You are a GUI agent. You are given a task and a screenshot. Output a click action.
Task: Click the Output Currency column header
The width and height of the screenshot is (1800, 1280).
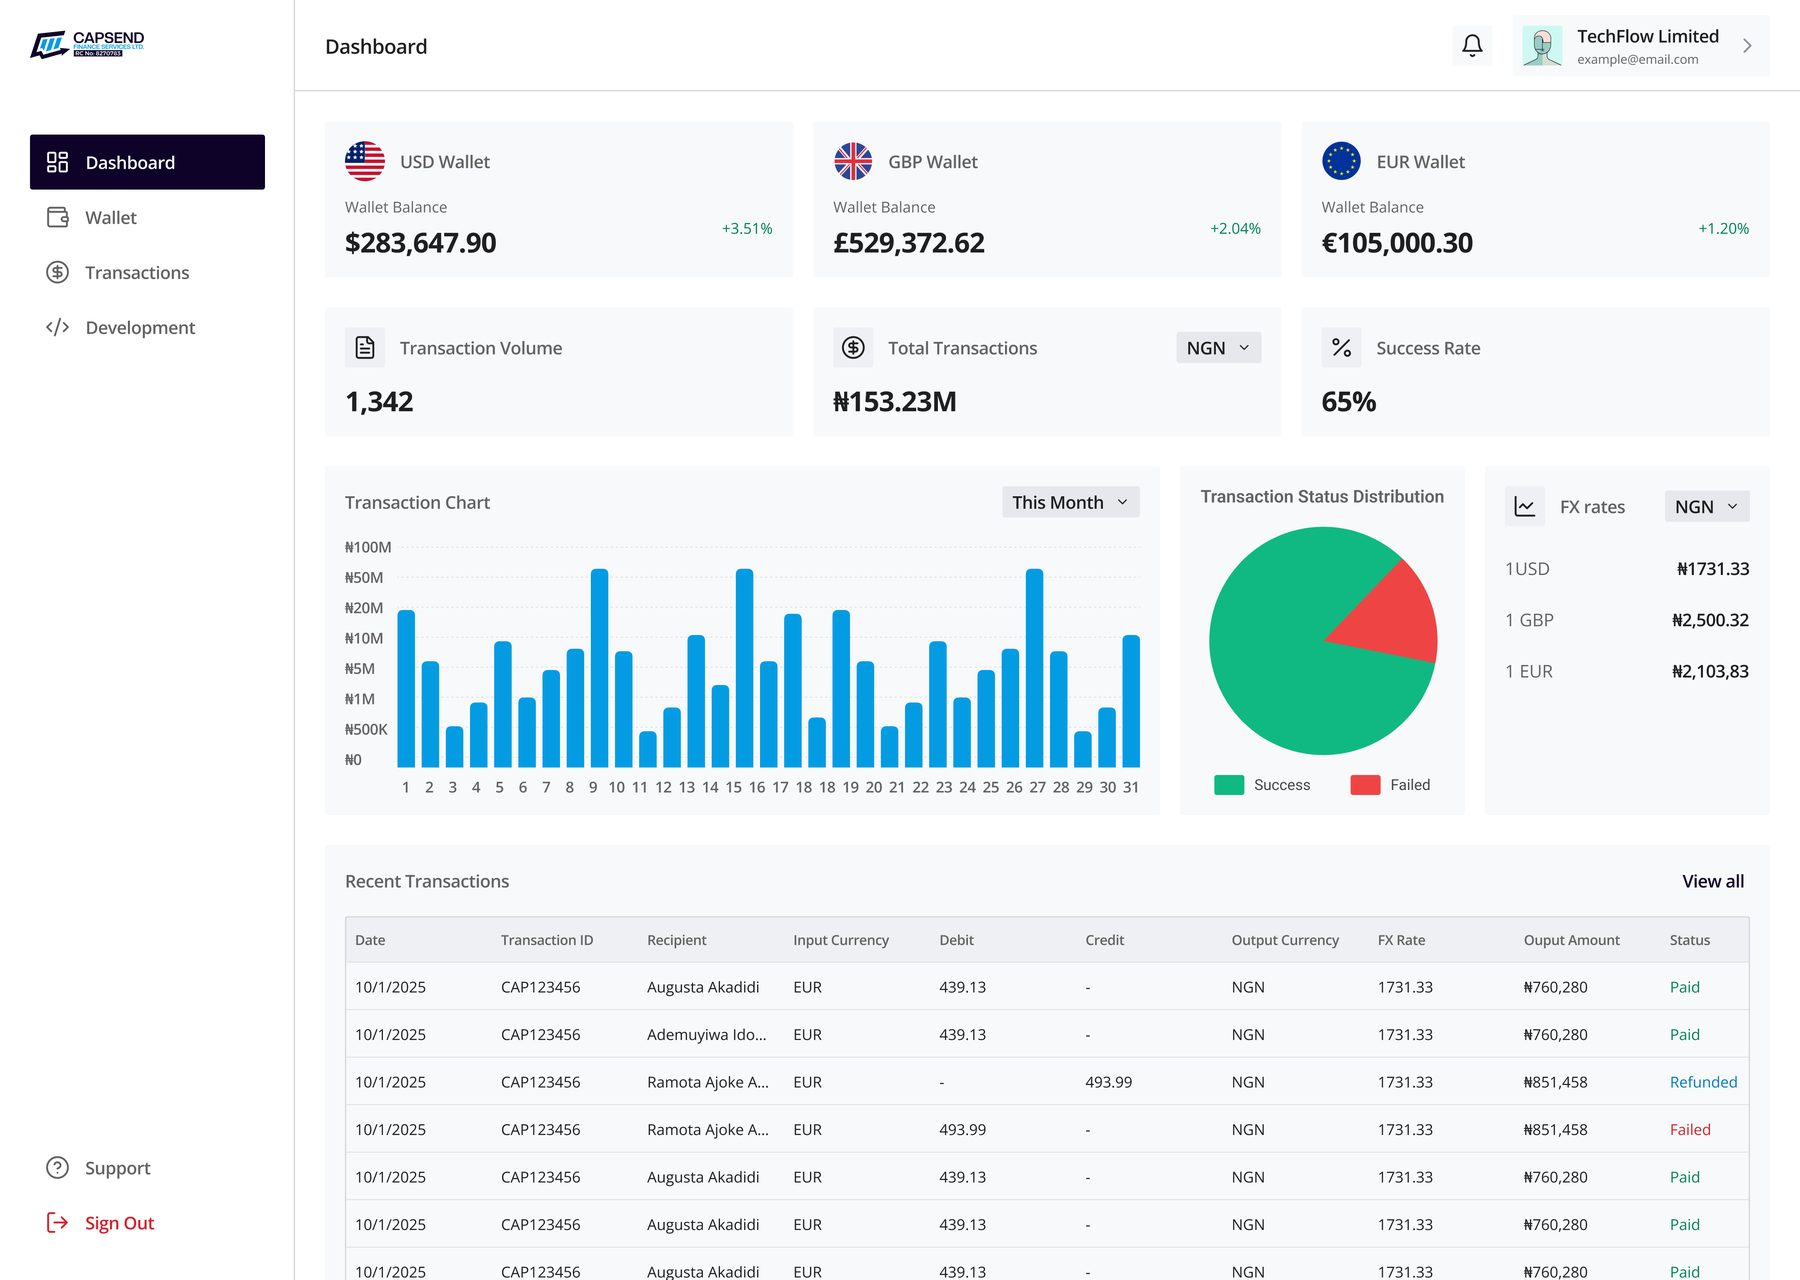(x=1285, y=940)
